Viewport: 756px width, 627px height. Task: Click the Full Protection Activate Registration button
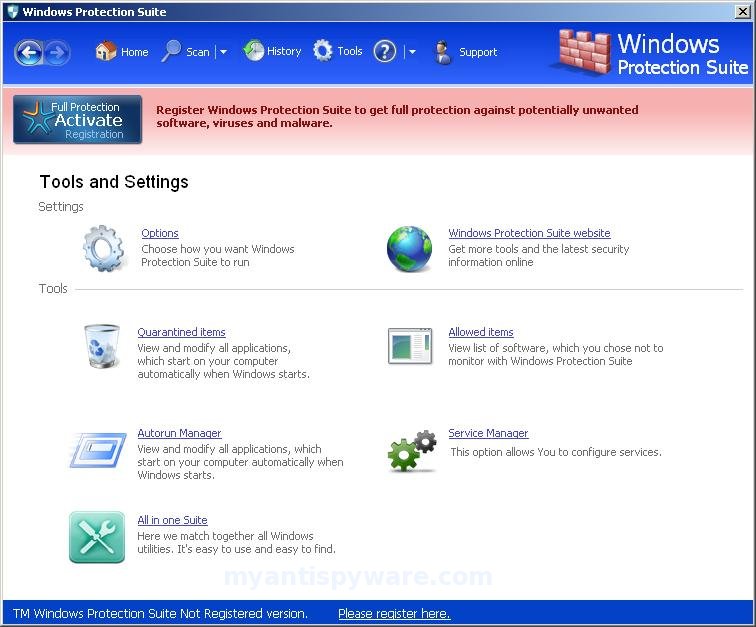click(78, 120)
